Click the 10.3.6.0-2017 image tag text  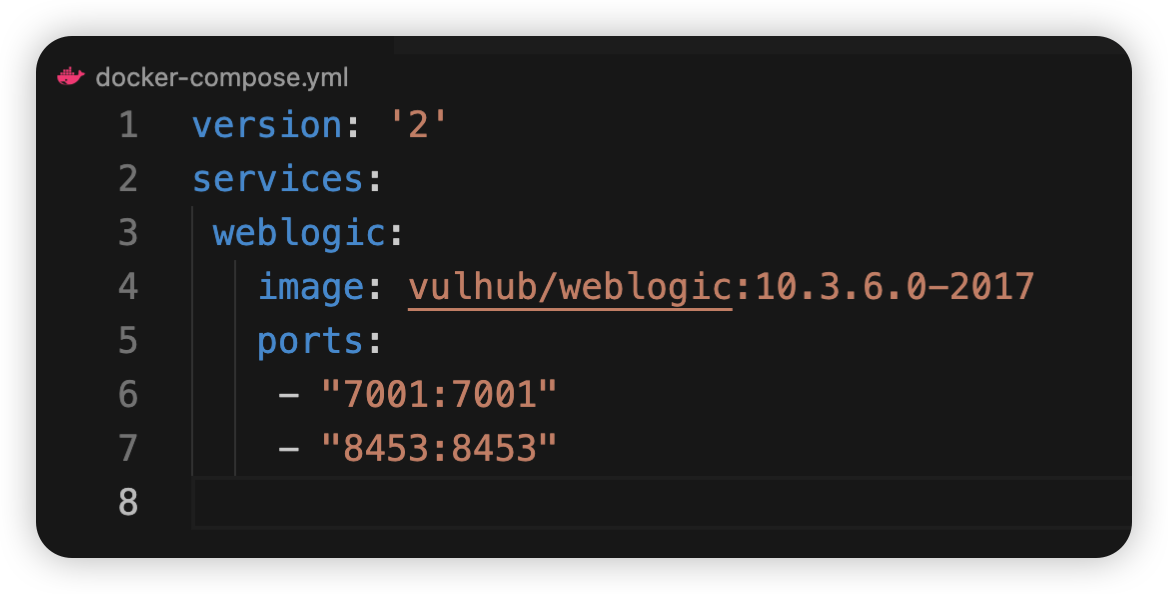click(x=895, y=287)
